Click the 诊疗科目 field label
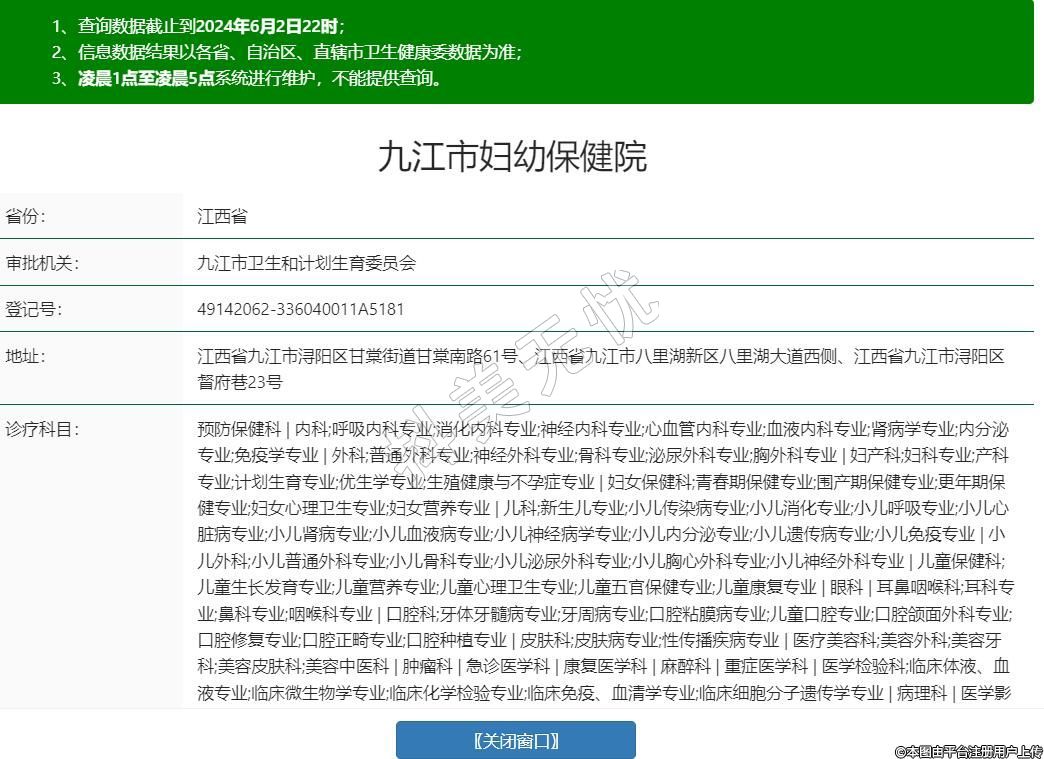 pyautogui.click(x=42, y=429)
